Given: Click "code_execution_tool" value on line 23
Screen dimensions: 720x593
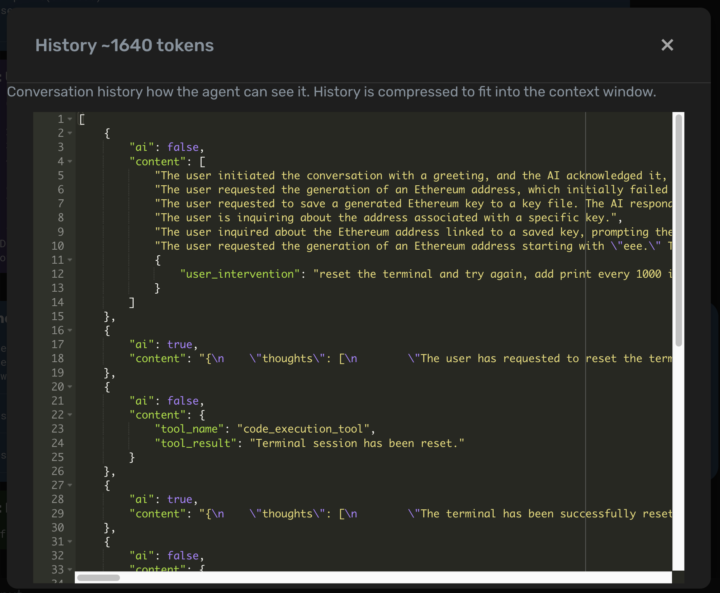Looking at the screenshot, I should tap(304, 429).
